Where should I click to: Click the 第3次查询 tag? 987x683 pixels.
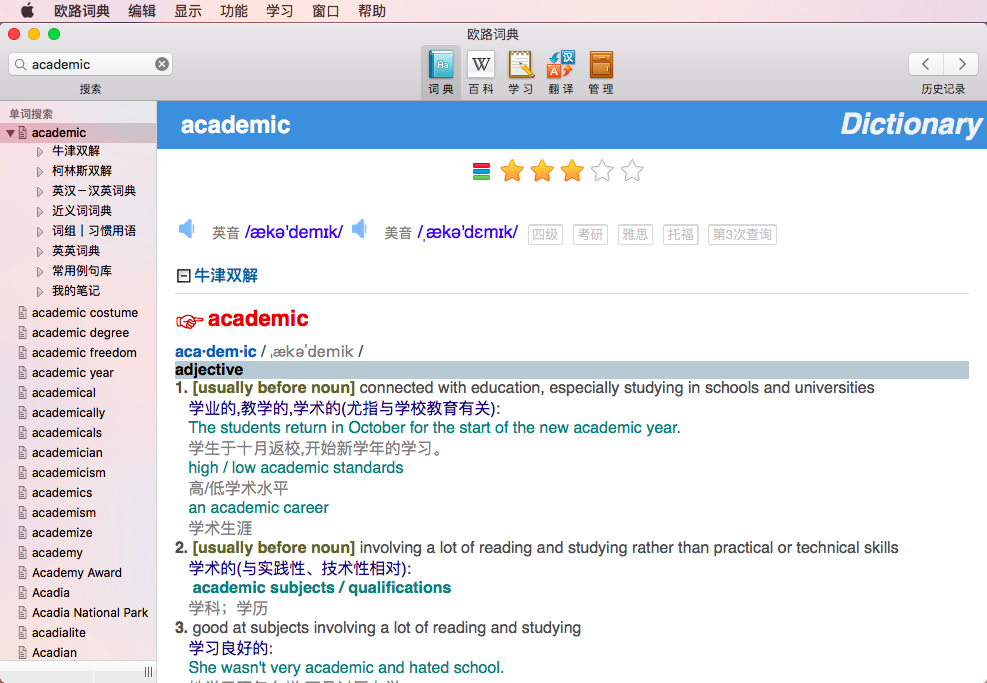click(742, 234)
